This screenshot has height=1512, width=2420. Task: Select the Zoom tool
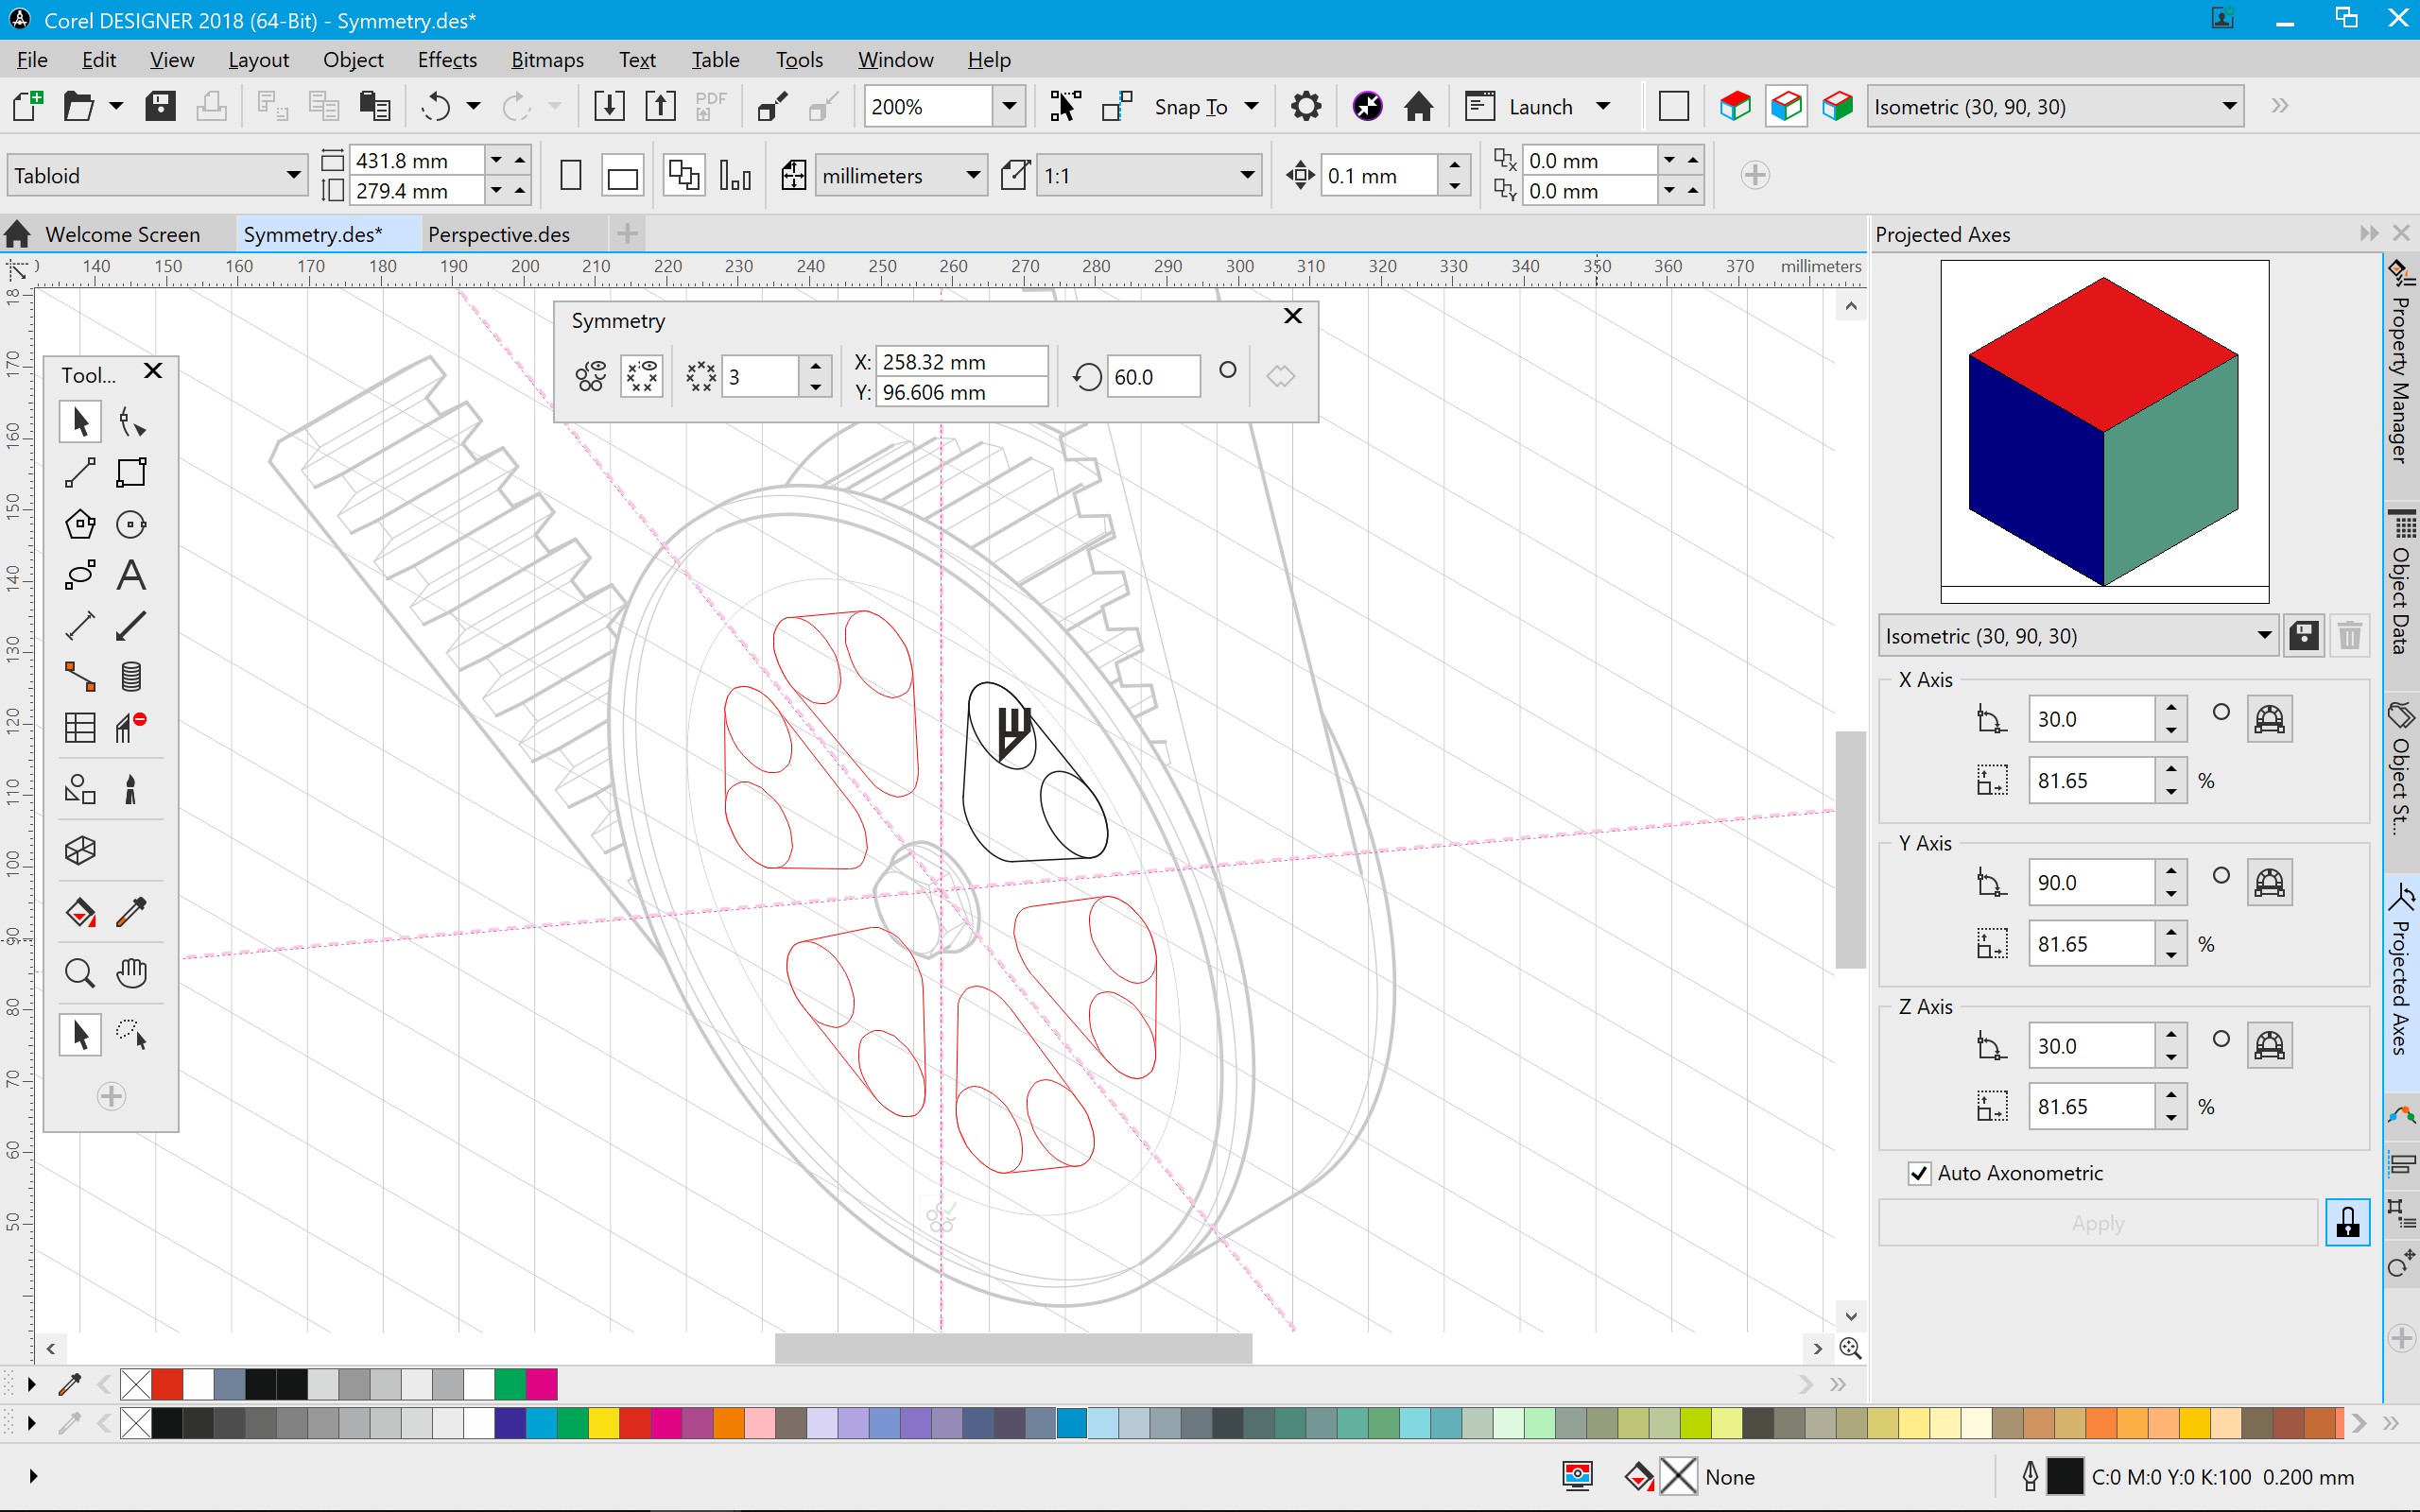(80, 972)
